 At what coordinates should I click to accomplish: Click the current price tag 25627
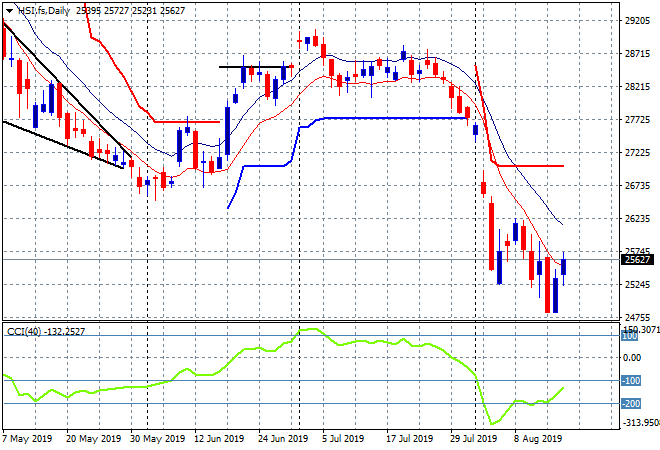click(637, 260)
